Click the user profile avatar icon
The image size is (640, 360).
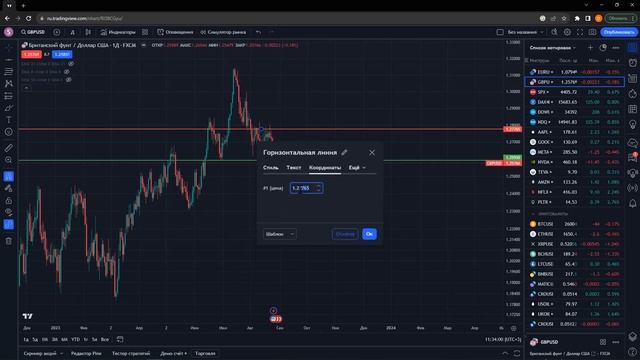(9, 32)
